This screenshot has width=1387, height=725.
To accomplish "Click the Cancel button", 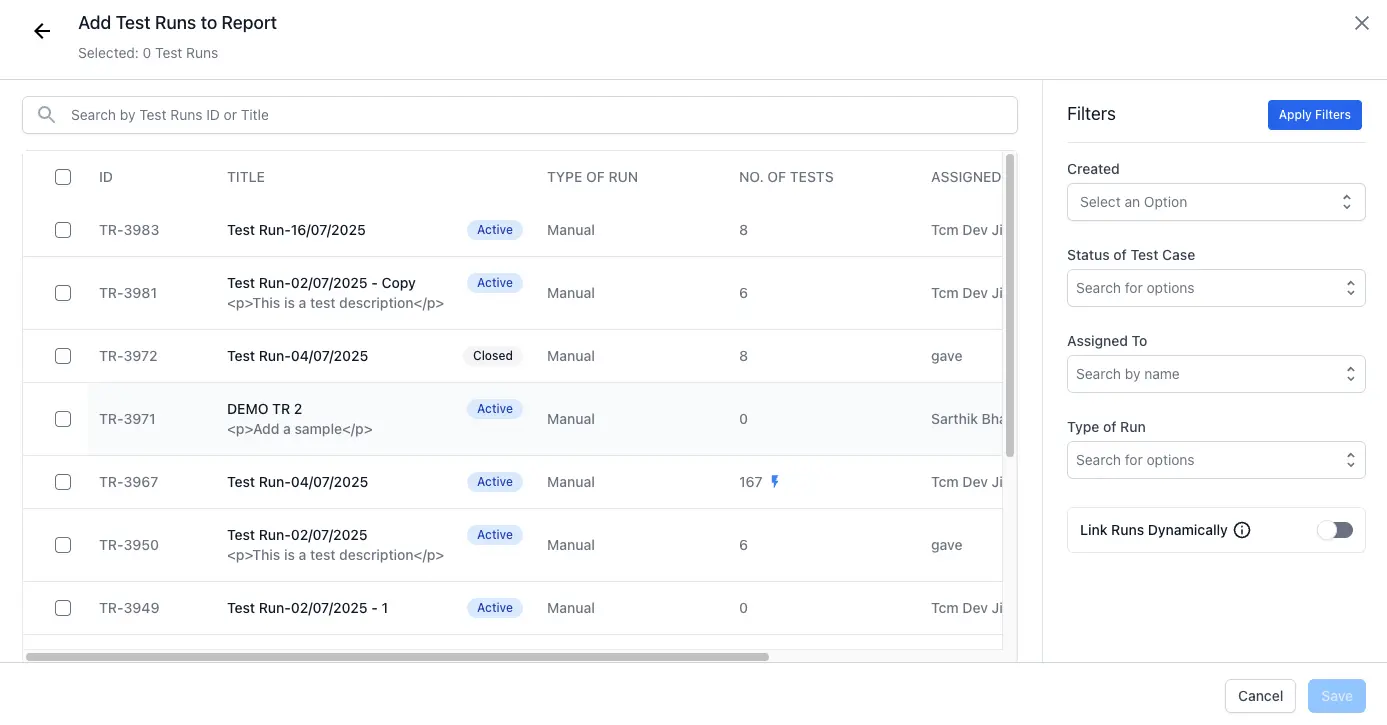I will [1260, 696].
